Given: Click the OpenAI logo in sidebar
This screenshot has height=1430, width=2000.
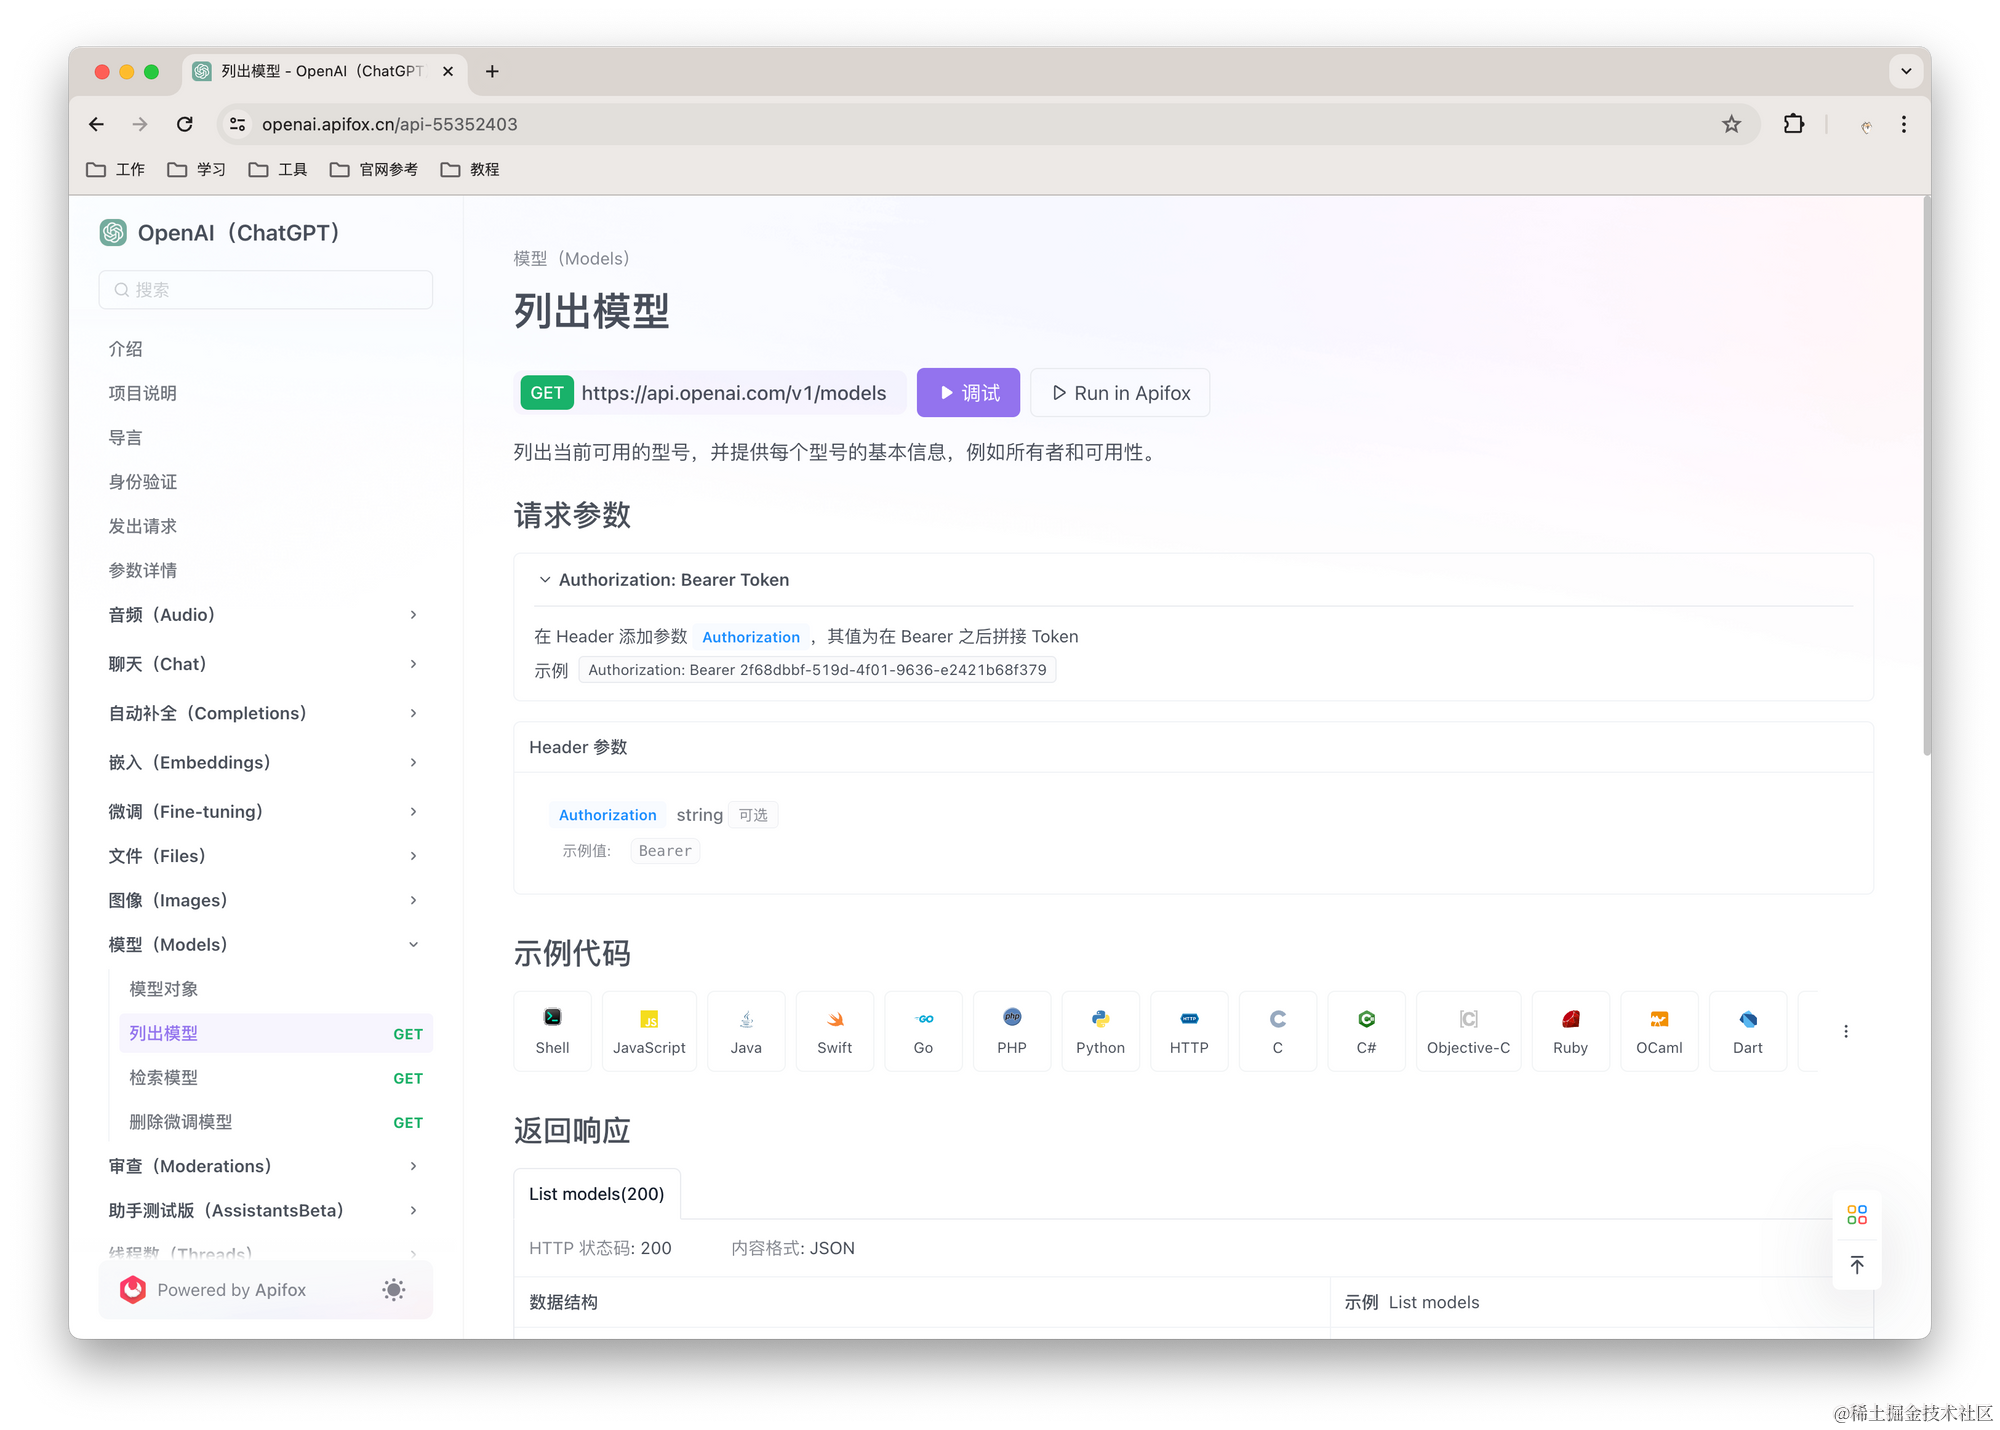Looking at the screenshot, I should [113, 232].
